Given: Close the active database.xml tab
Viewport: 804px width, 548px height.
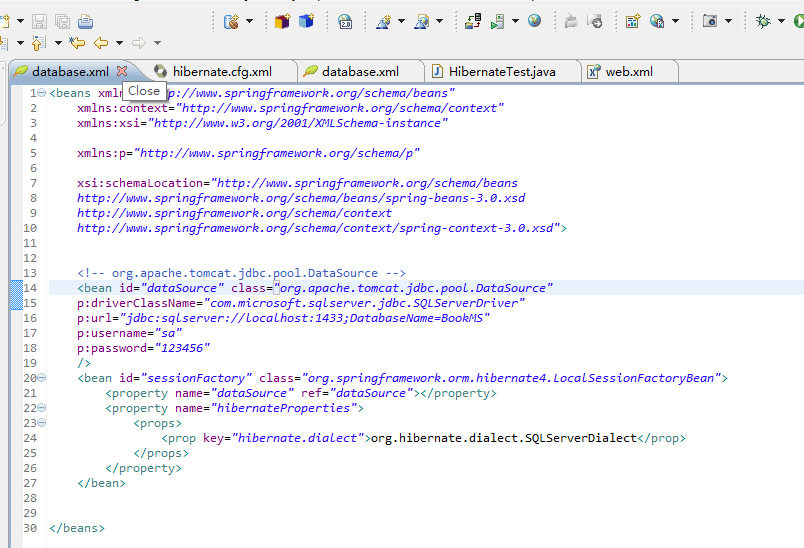Looking at the screenshot, I should [x=122, y=71].
